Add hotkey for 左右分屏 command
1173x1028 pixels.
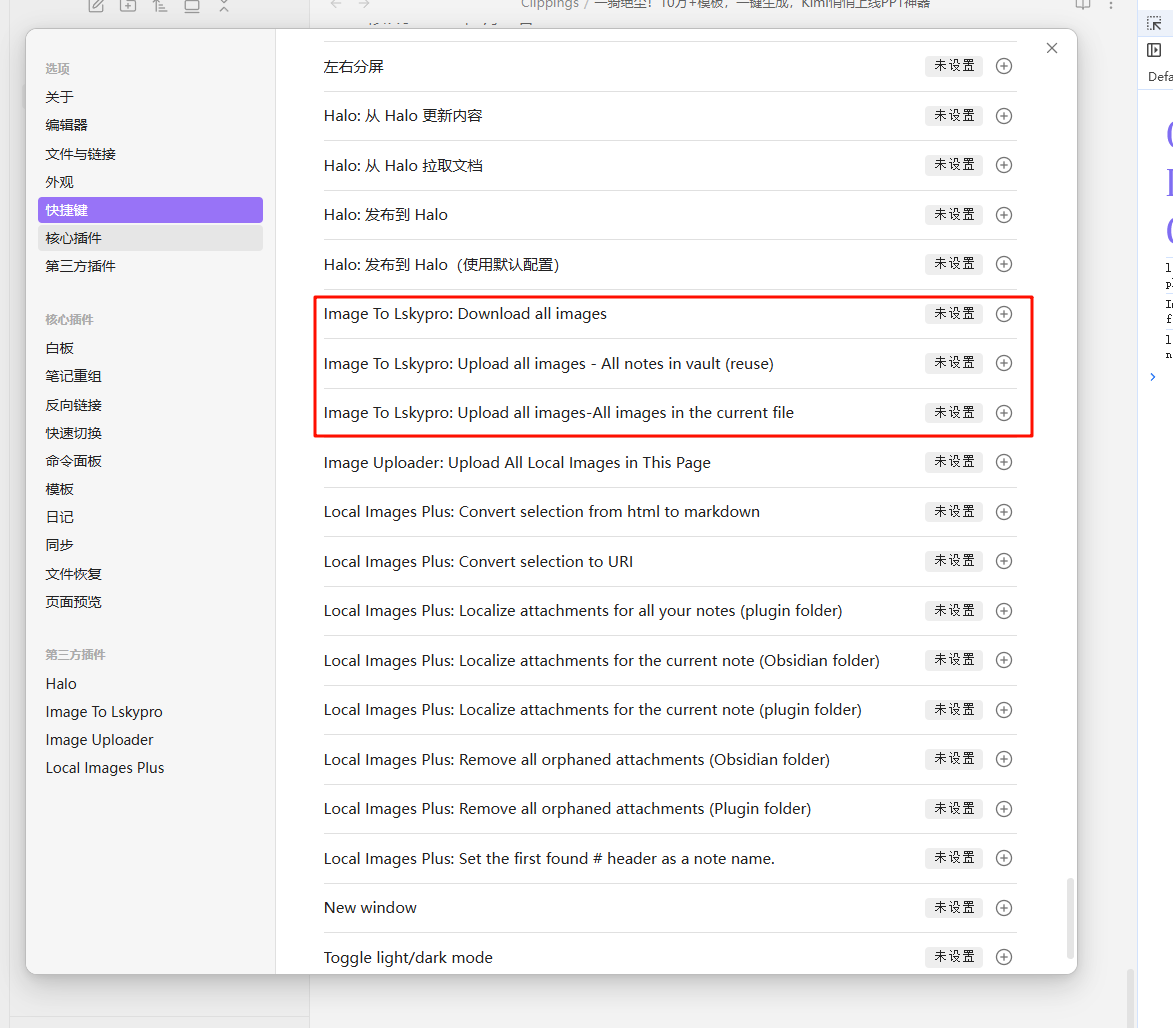coord(1004,66)
